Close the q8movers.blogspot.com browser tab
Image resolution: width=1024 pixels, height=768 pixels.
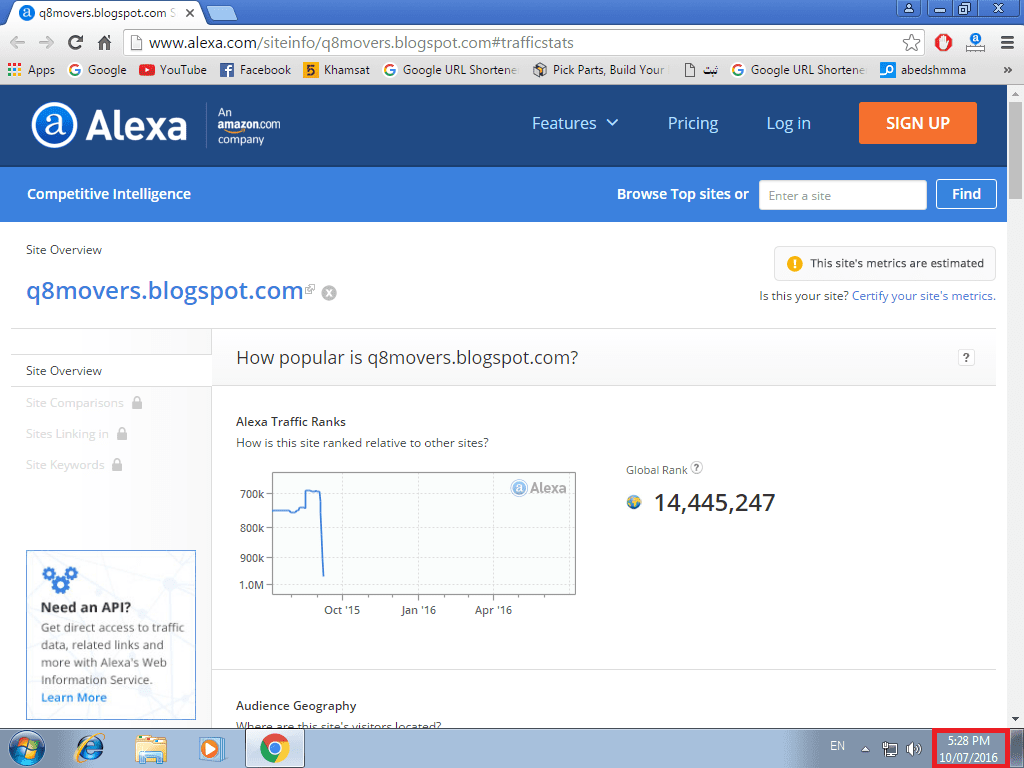click(x=190, y=13)
